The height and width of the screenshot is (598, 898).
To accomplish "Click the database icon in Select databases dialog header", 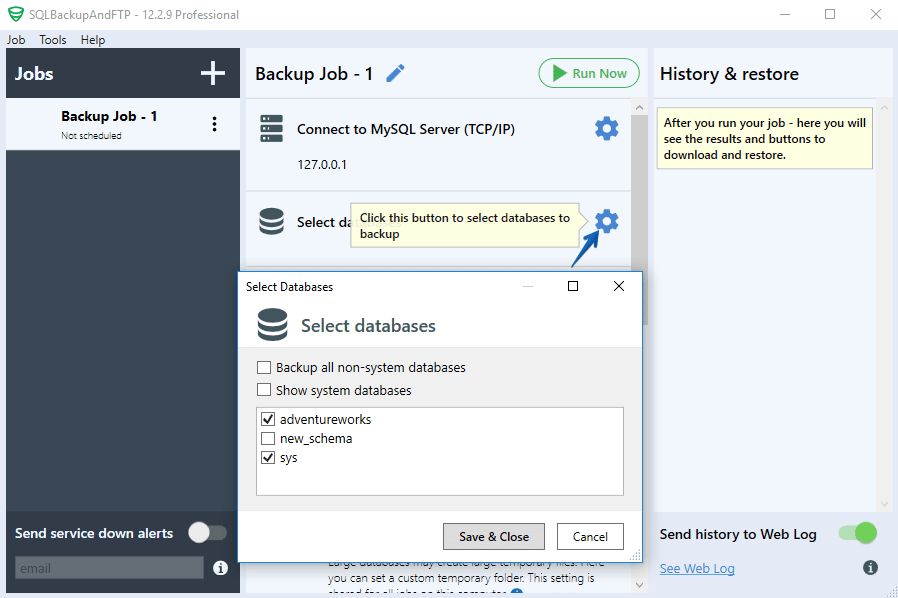I will [273, 325].
